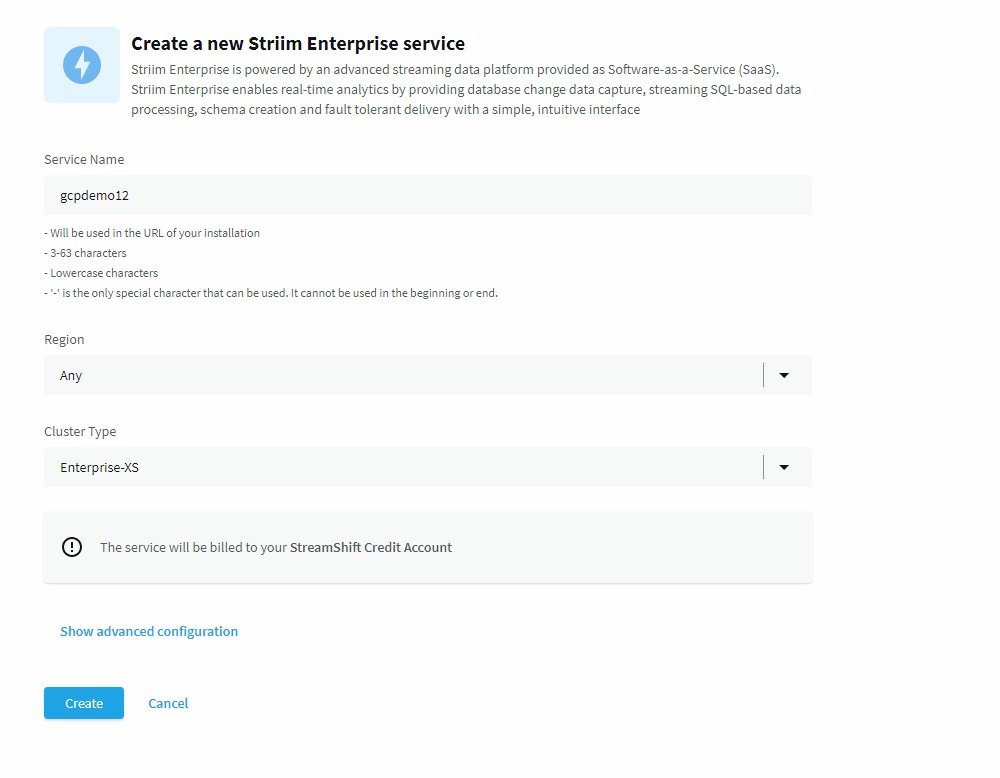The width and height of the screenshot is (1000, 778).
Task: Click the Striim lightning bolt logo
Action: 82,65
